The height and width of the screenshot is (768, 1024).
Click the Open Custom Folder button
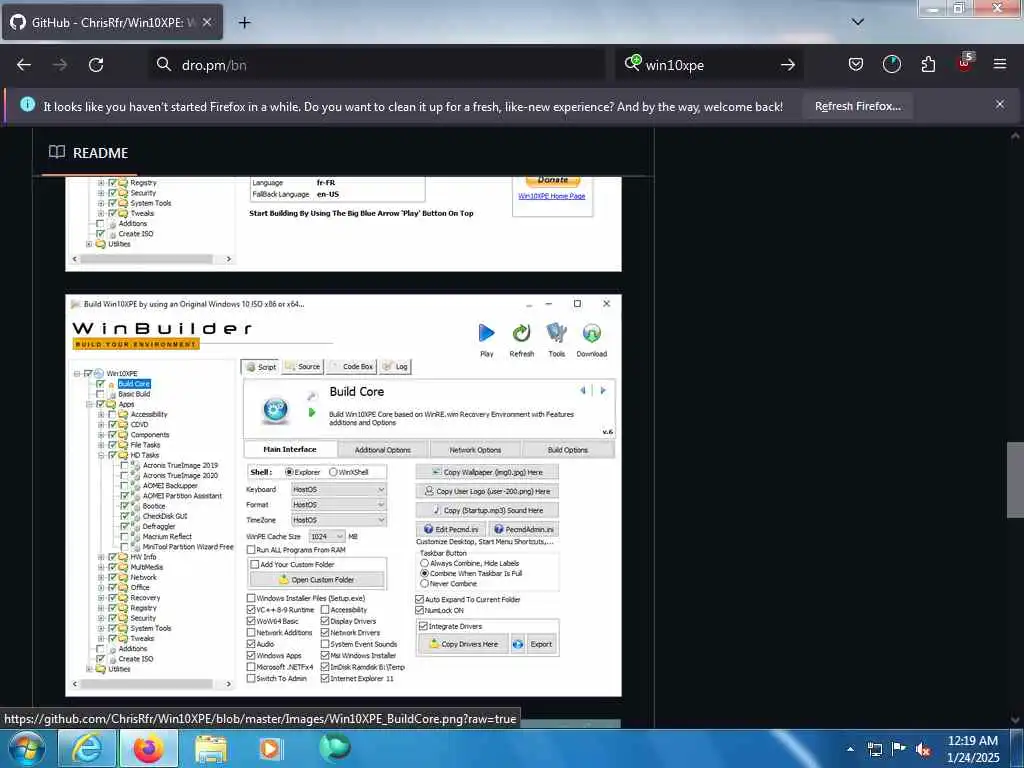pyautogui.click(x=317, y=579)
